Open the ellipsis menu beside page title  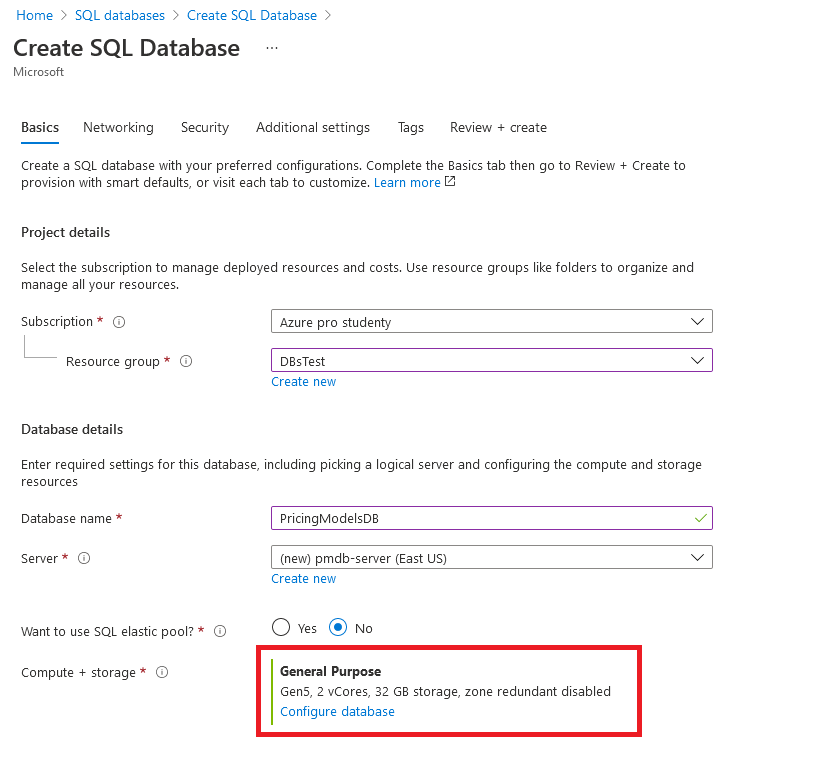pos(272,48)
